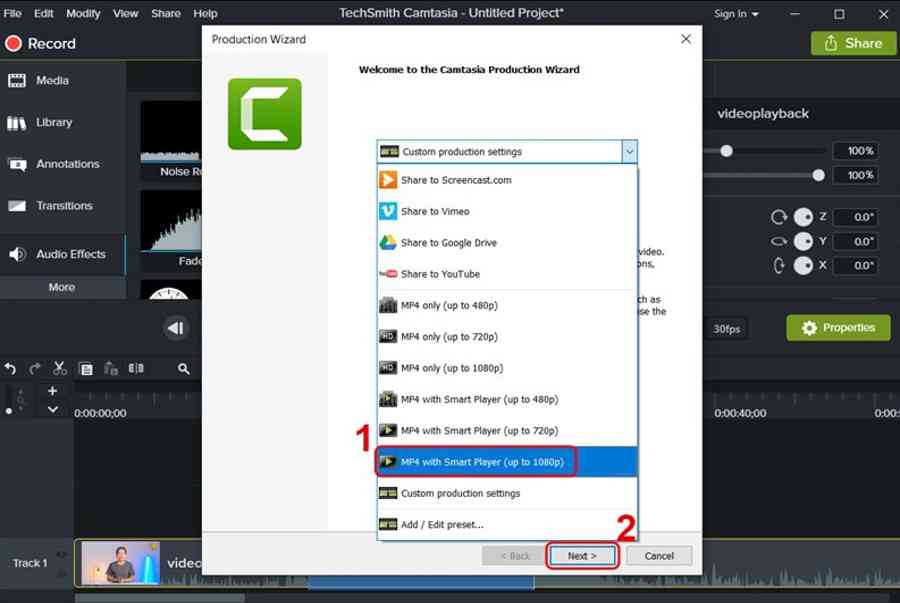Click the Y rotation value field
Screen dimensions: 900x603
tap(856, 242)
